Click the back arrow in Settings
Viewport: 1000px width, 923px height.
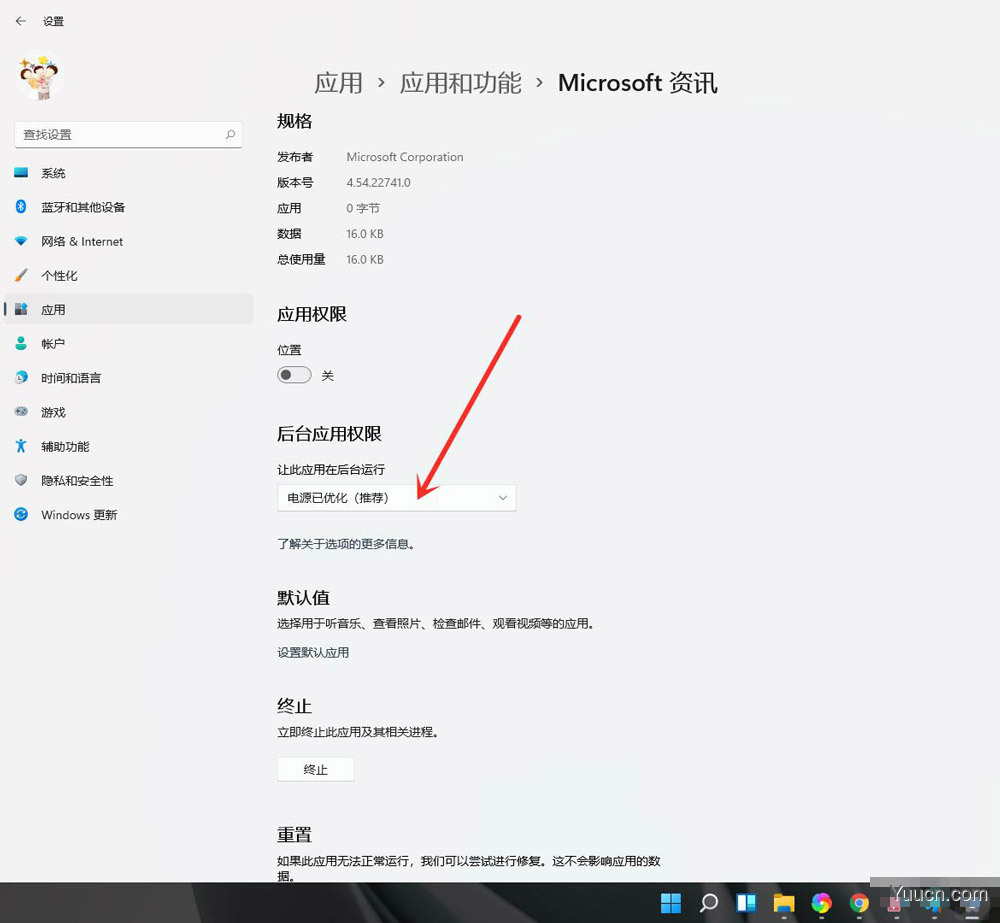tap(21, 21)
